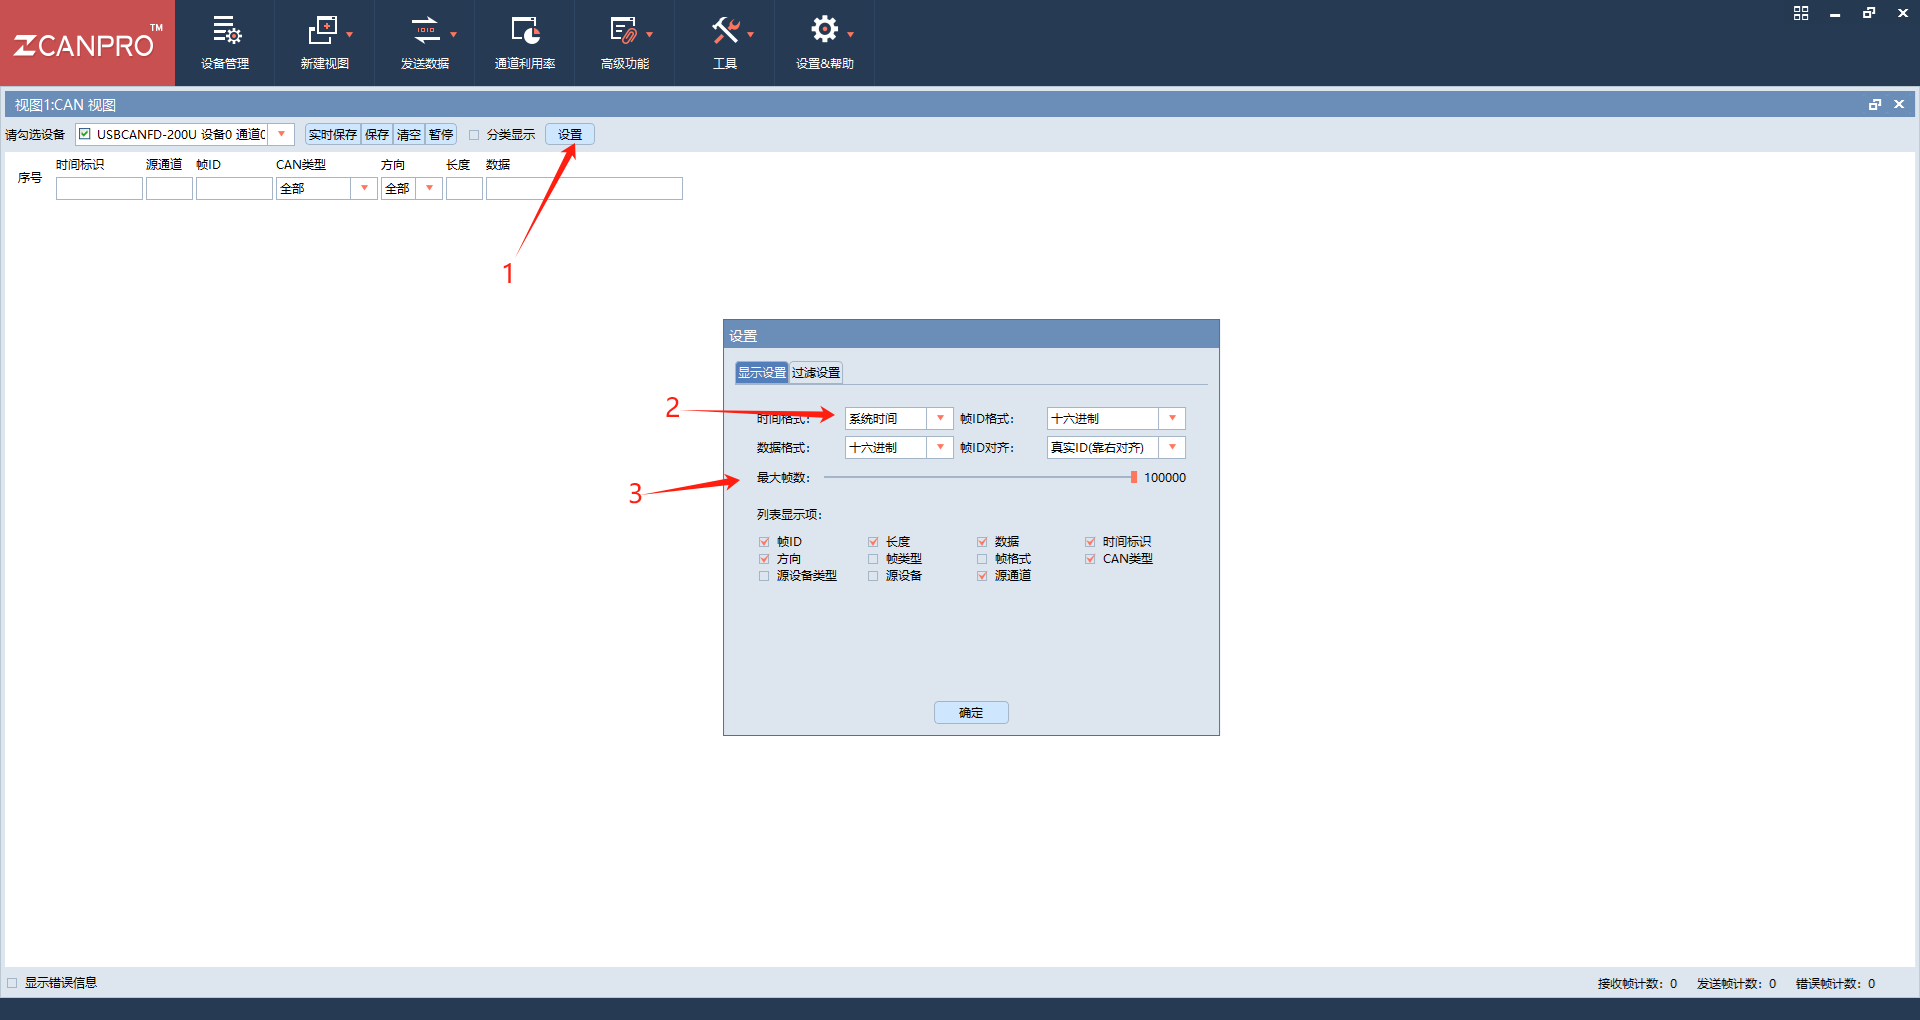Open 设置 button in CAN view toolbar

(x=570, y=135)
